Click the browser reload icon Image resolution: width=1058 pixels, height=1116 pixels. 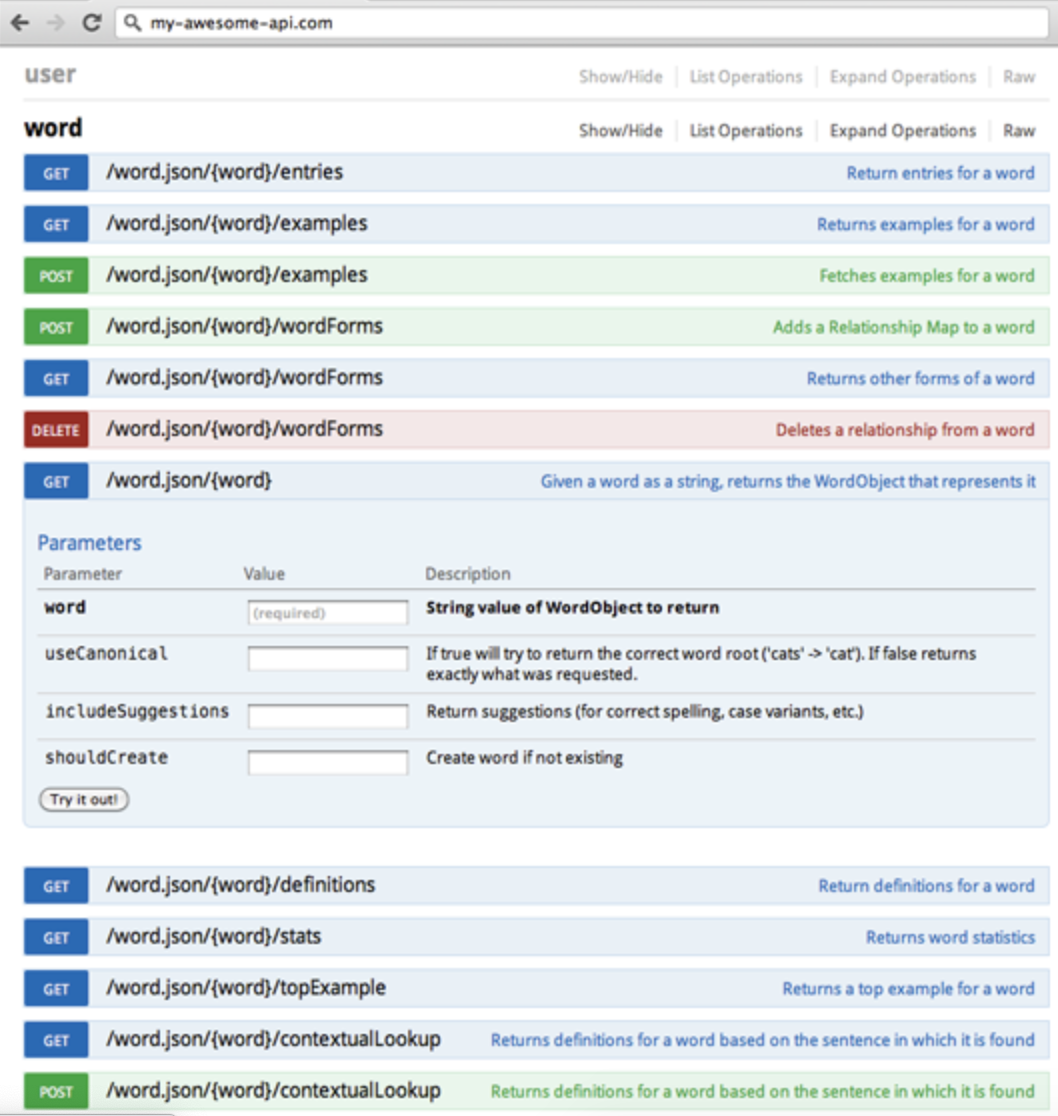[x=92, y=22]
